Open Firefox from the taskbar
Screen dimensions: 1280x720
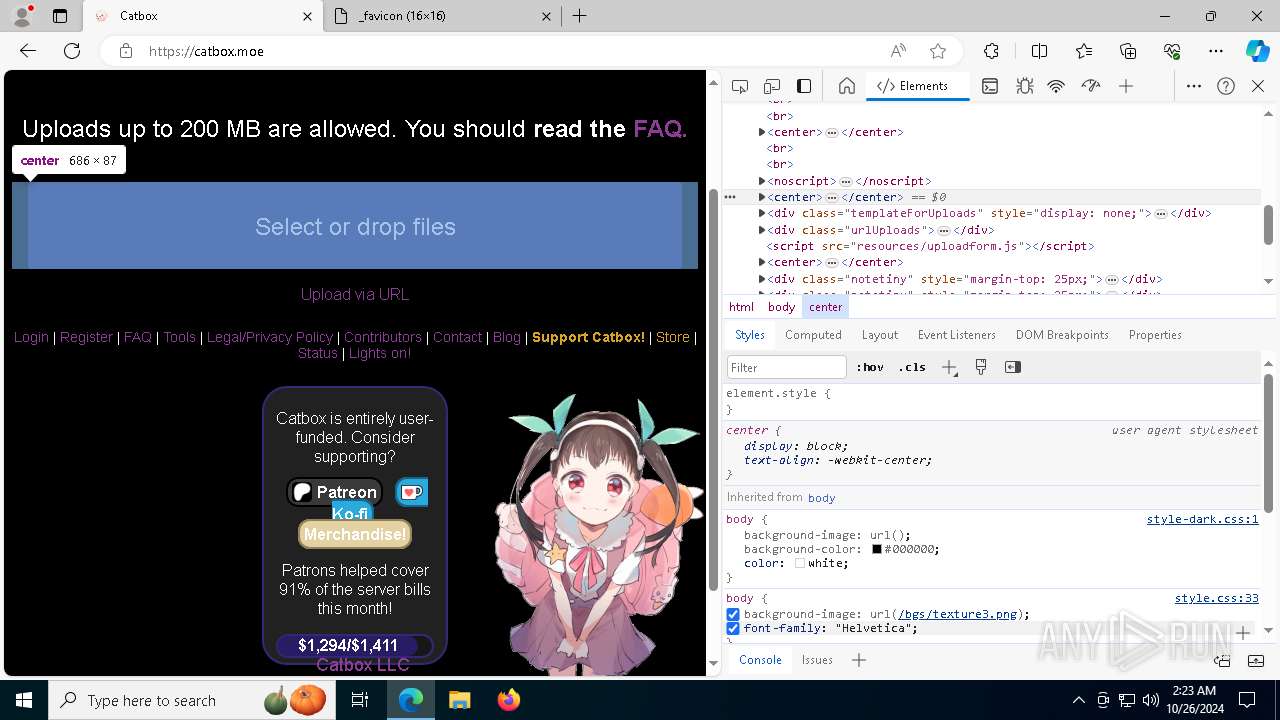click(509, 700)
